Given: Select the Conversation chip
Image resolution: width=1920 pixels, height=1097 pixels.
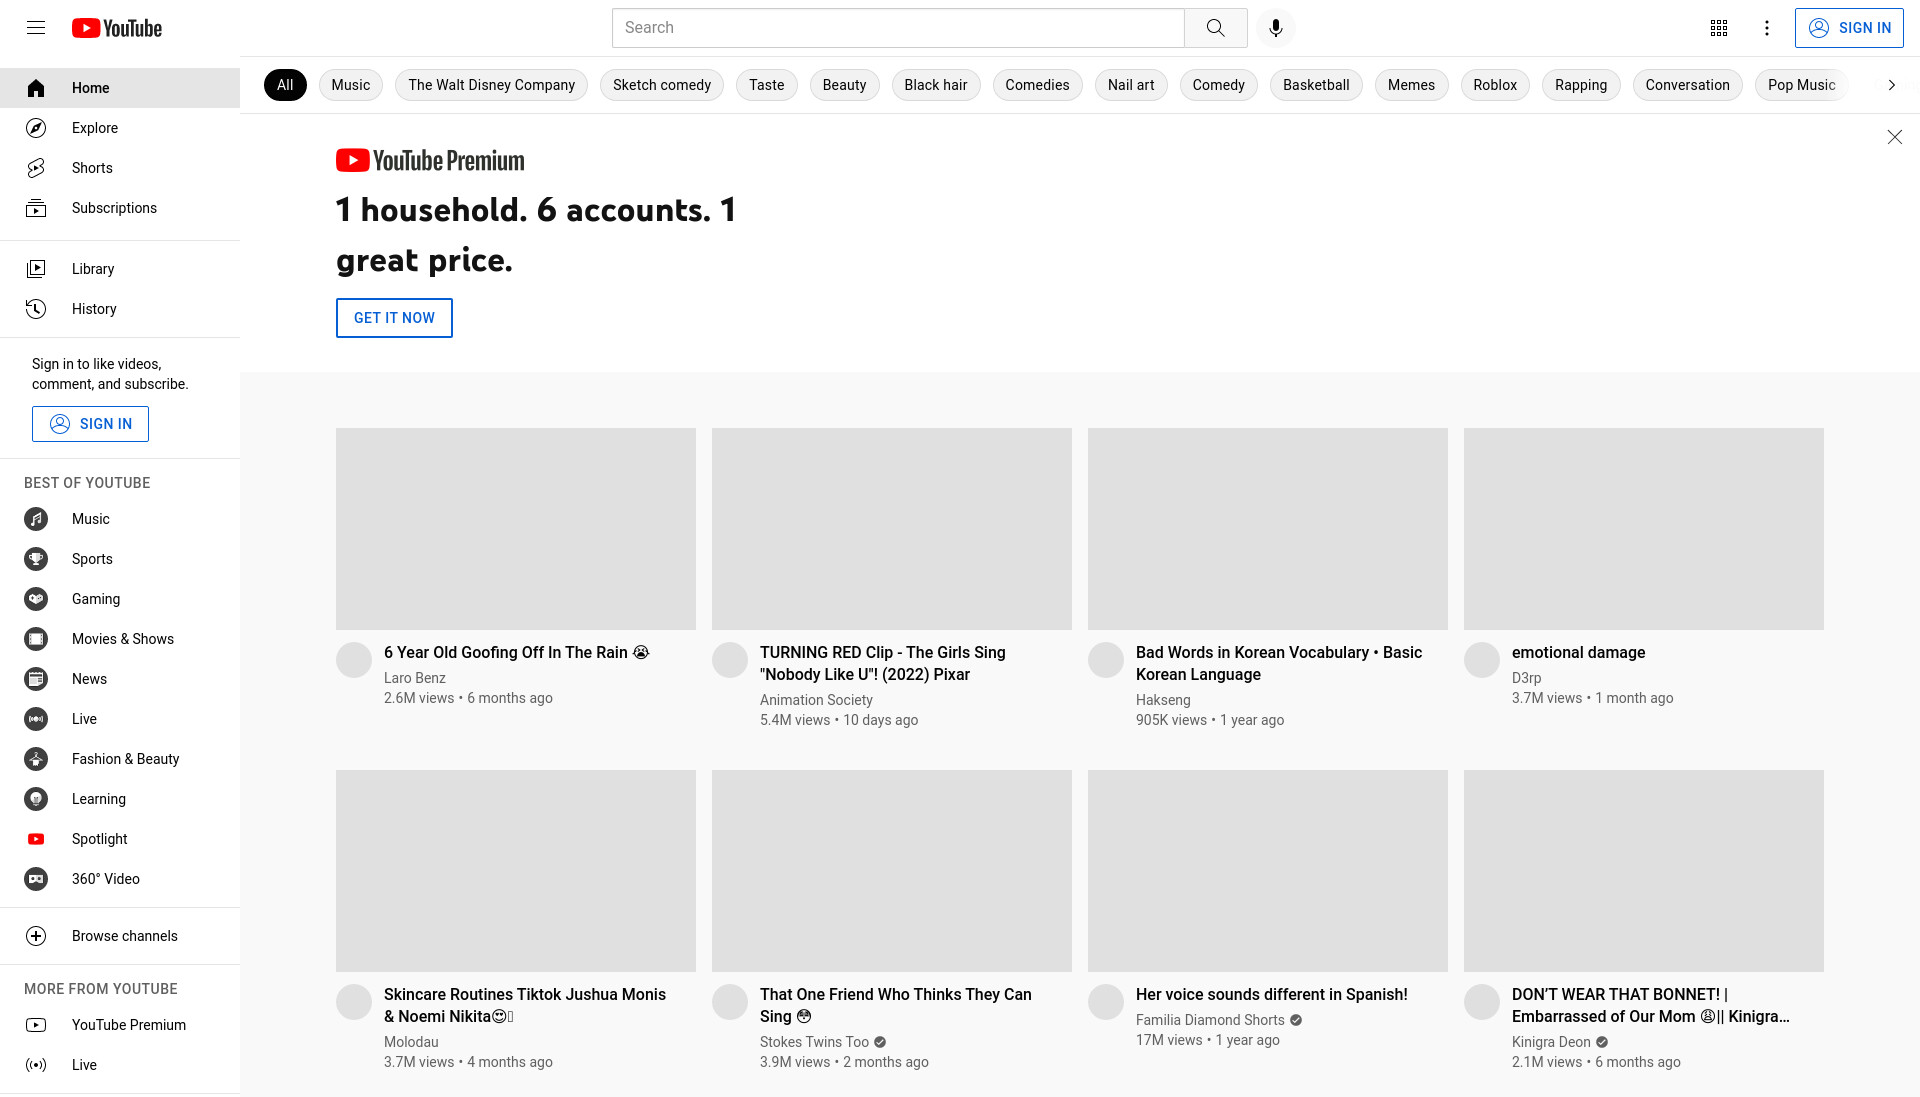Looking at the screenshot, I should tap(1687, 85).
